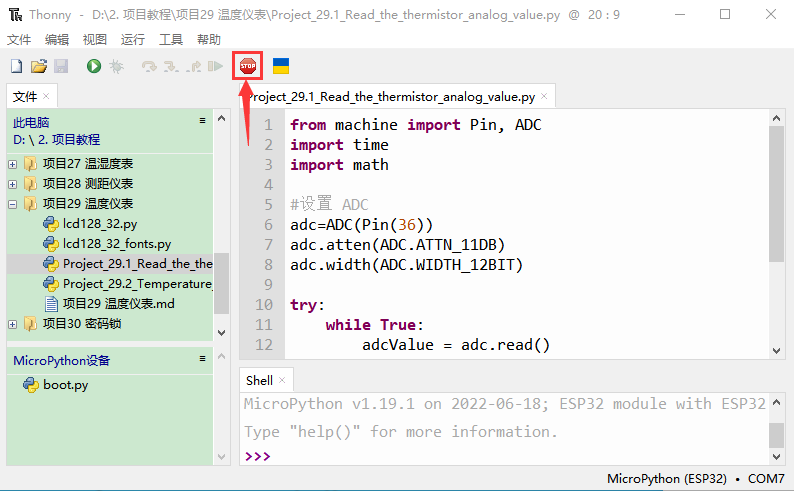794x491 pixels.
Task: Expand the 项目27 温湿度表 folder
Action: 12,163
